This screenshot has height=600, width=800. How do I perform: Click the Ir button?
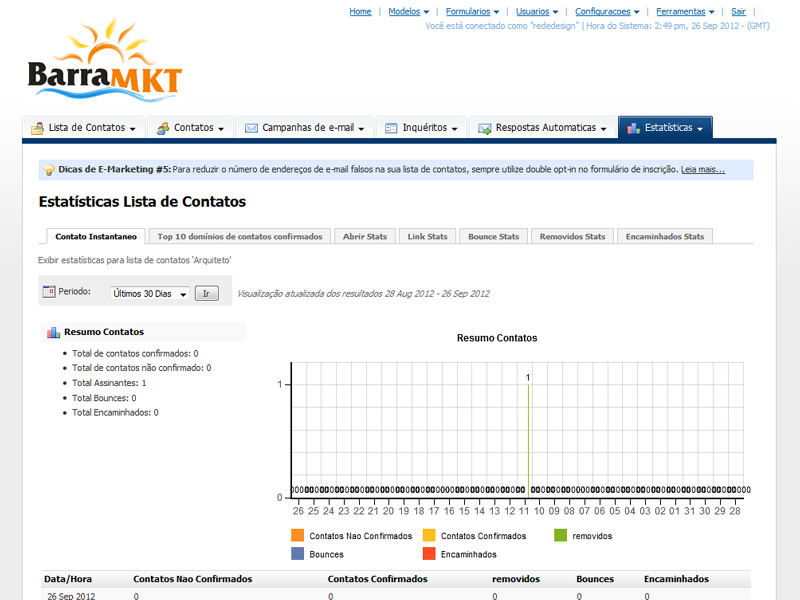(x=207, y=293)
